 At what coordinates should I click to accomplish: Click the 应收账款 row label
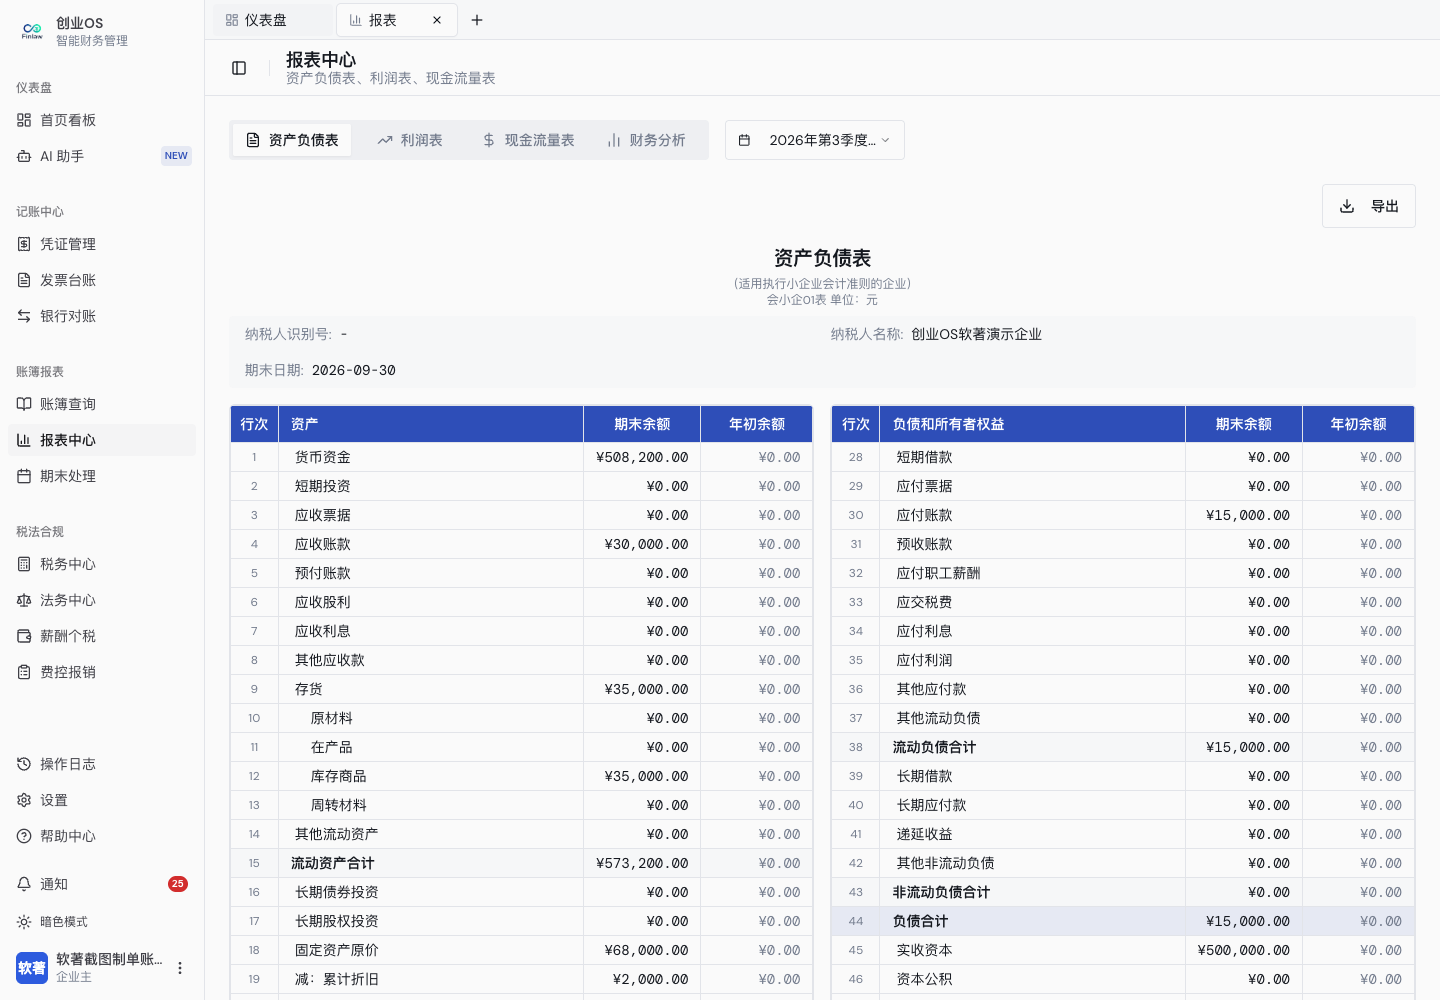coord(323,544)
